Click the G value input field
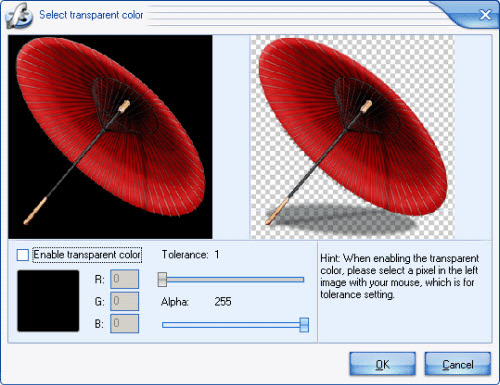The height and width of the screenshot is (385, 500). [125, 301]
